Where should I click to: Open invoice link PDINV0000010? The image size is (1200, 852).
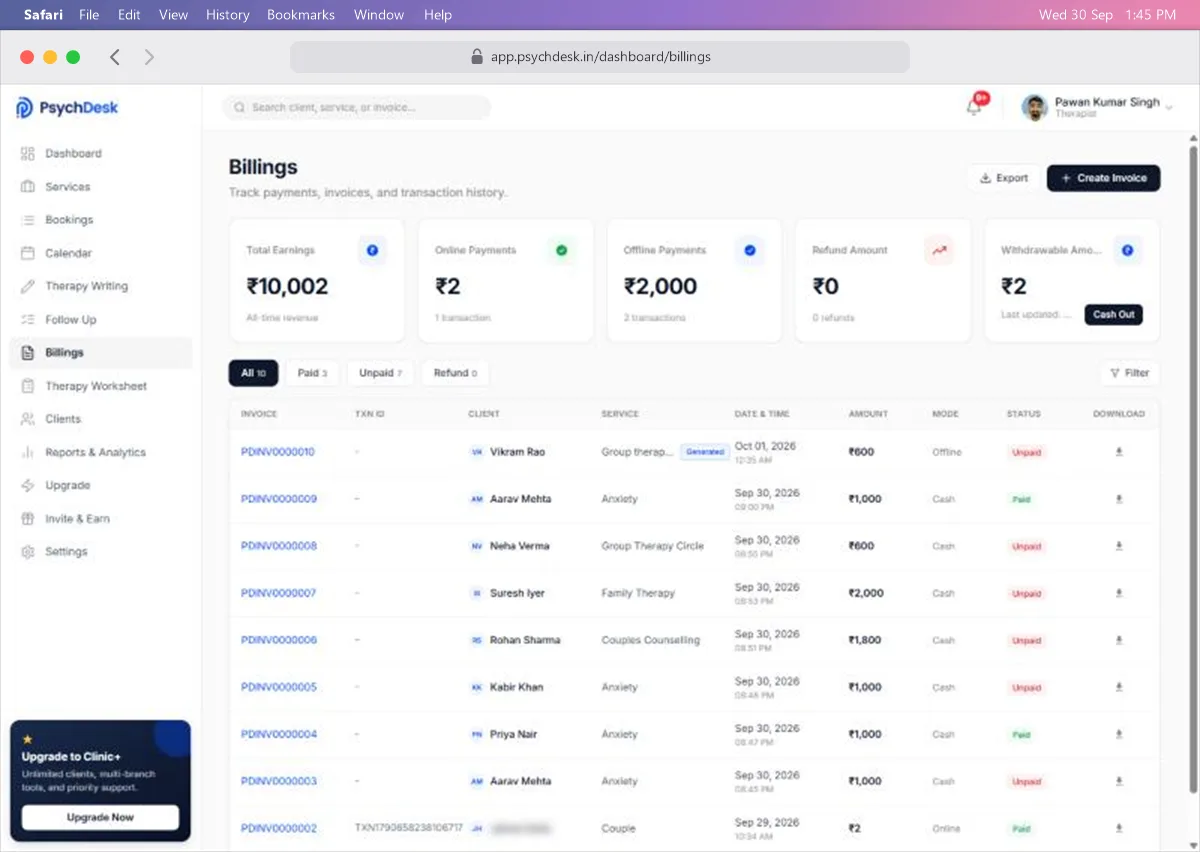point(278,452)
